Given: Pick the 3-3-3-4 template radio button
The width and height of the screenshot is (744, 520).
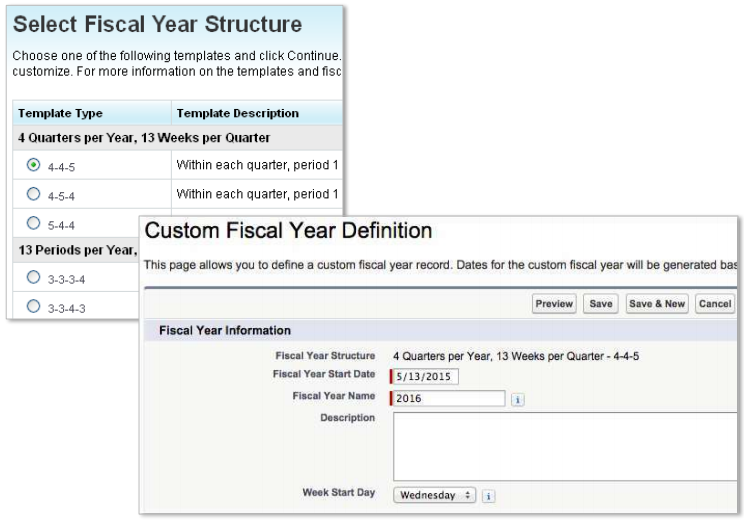Looking at the screenshot, I should point(33,277).
